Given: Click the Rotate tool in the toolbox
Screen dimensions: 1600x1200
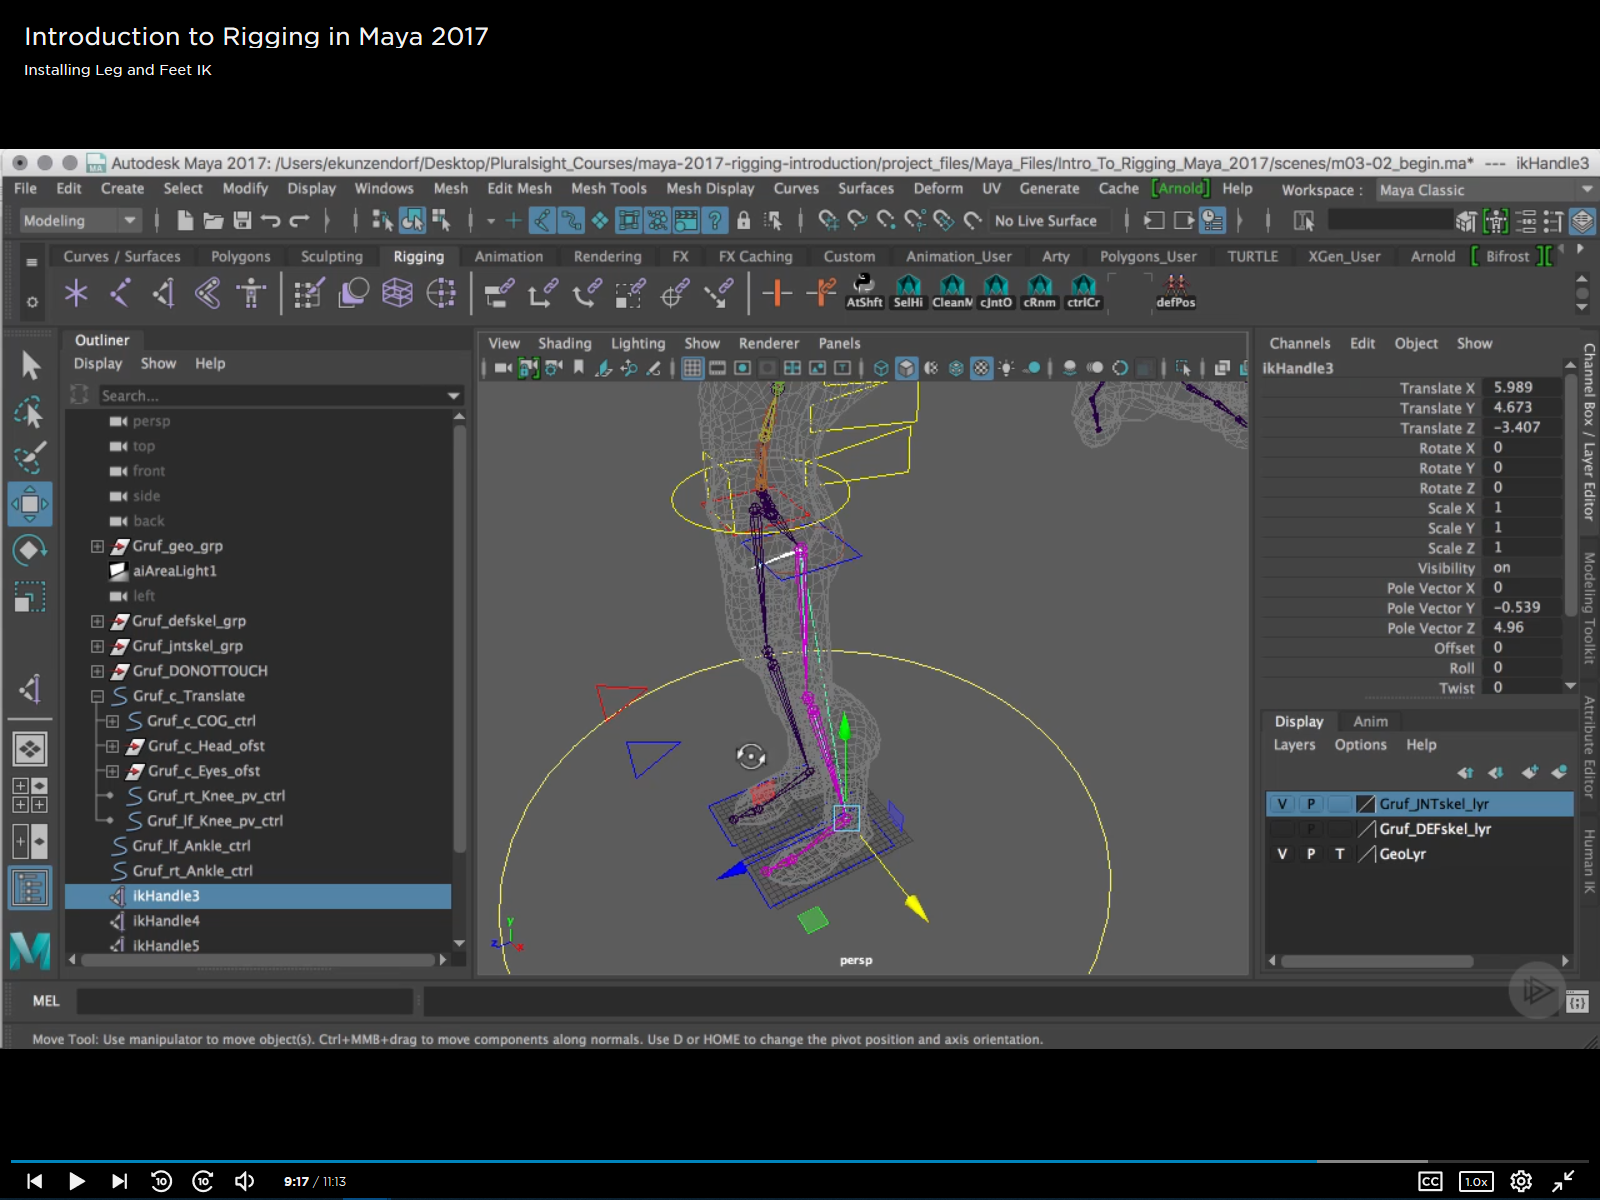Looking at the screenshot, I should point(29,550).
